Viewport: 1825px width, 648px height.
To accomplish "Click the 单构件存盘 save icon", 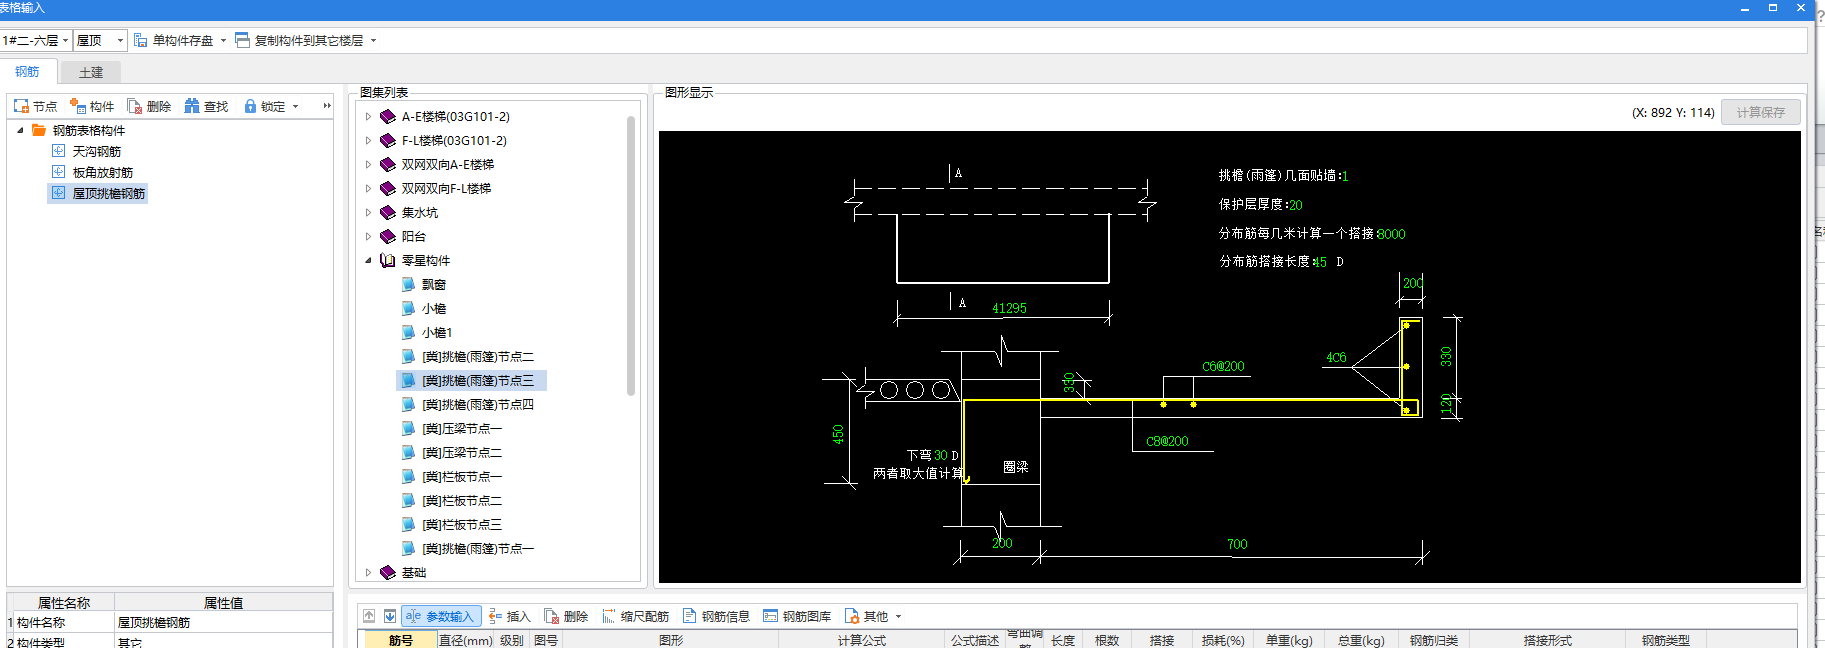I will click(141, 41).
